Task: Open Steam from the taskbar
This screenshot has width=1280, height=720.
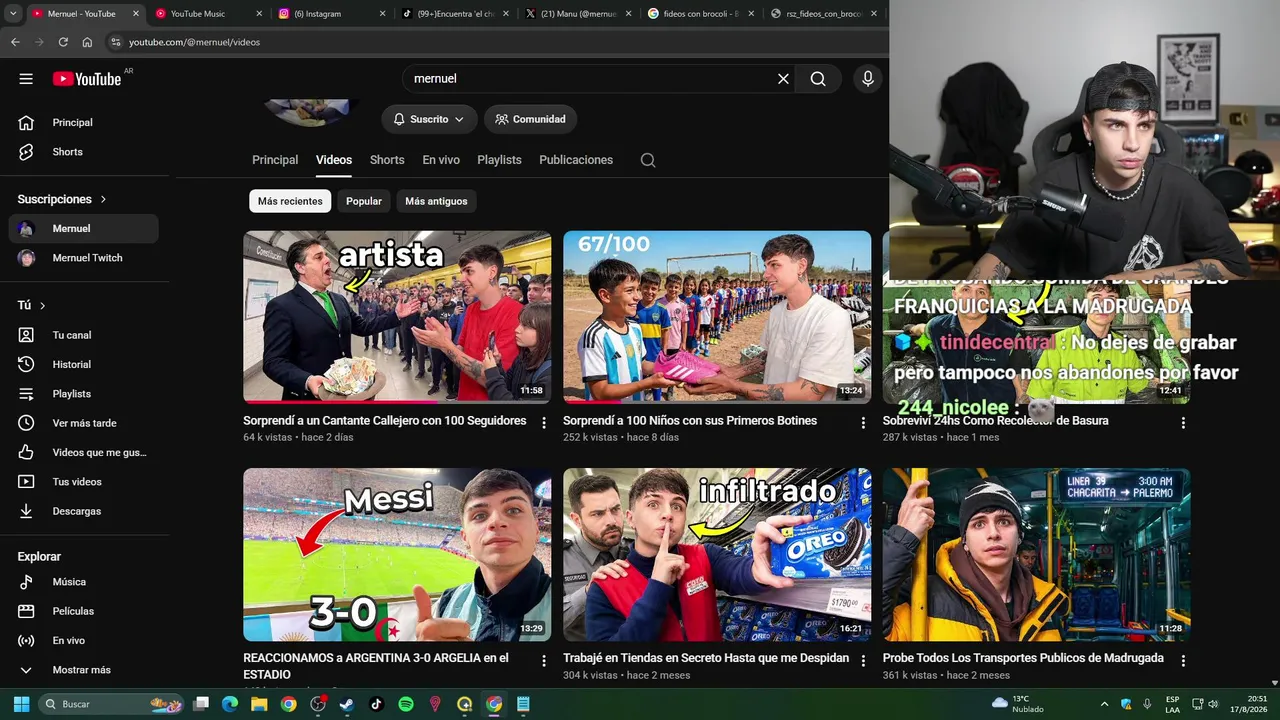Action: click(347, 704)
